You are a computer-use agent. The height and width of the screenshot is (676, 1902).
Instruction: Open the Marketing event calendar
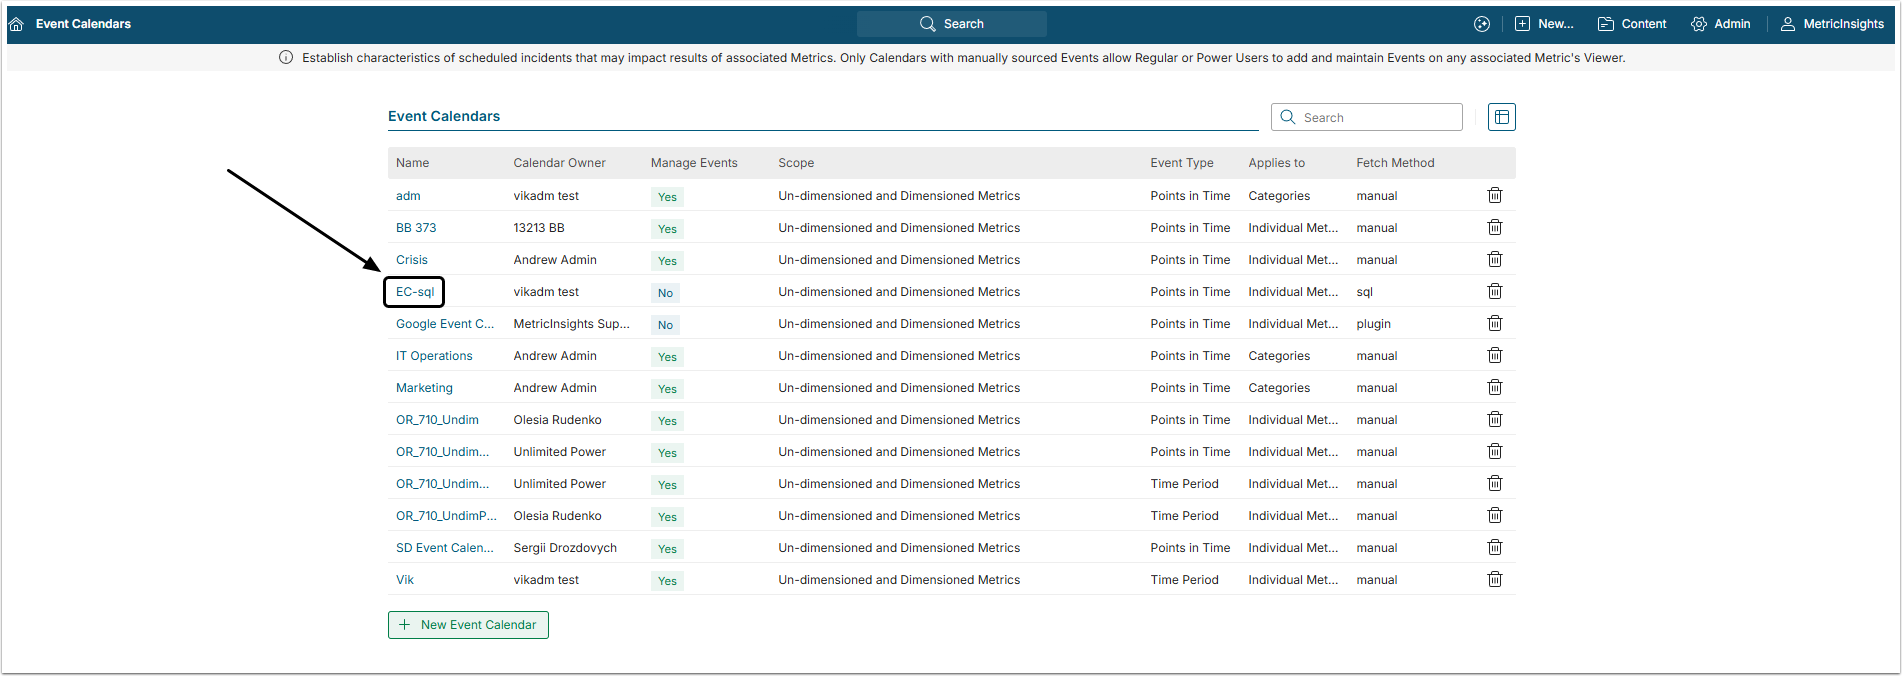pos(424,388)
